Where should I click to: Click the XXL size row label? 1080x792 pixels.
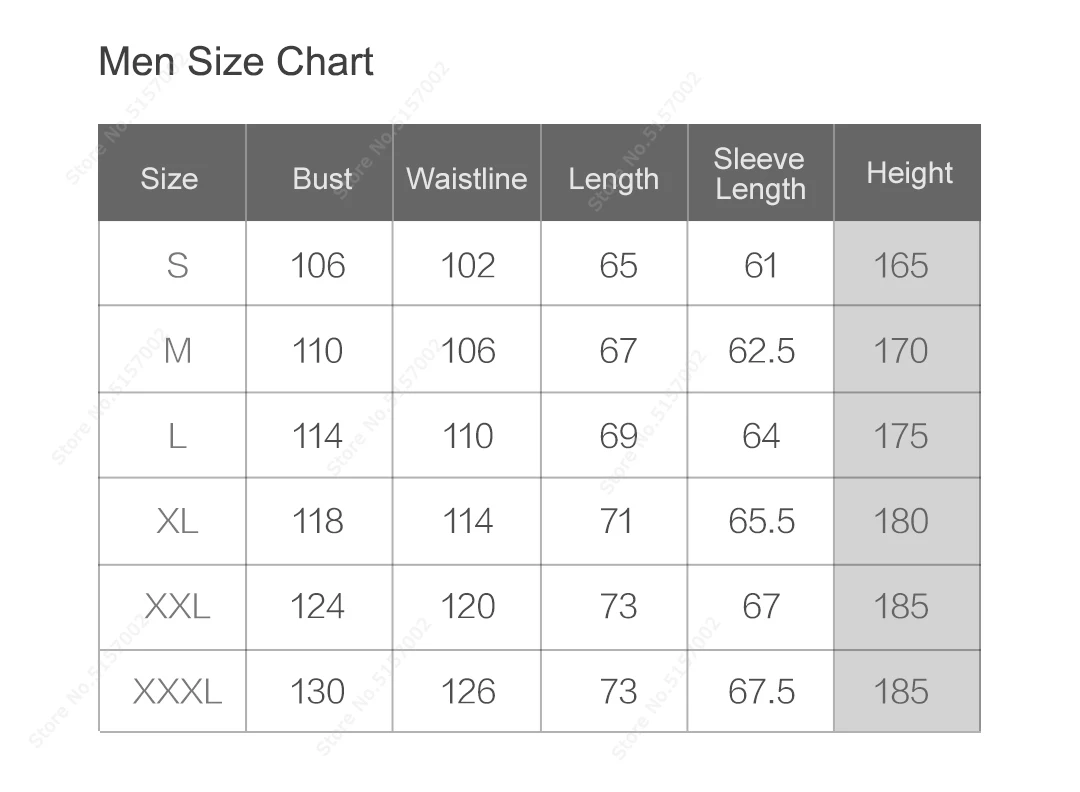point(177,606)
